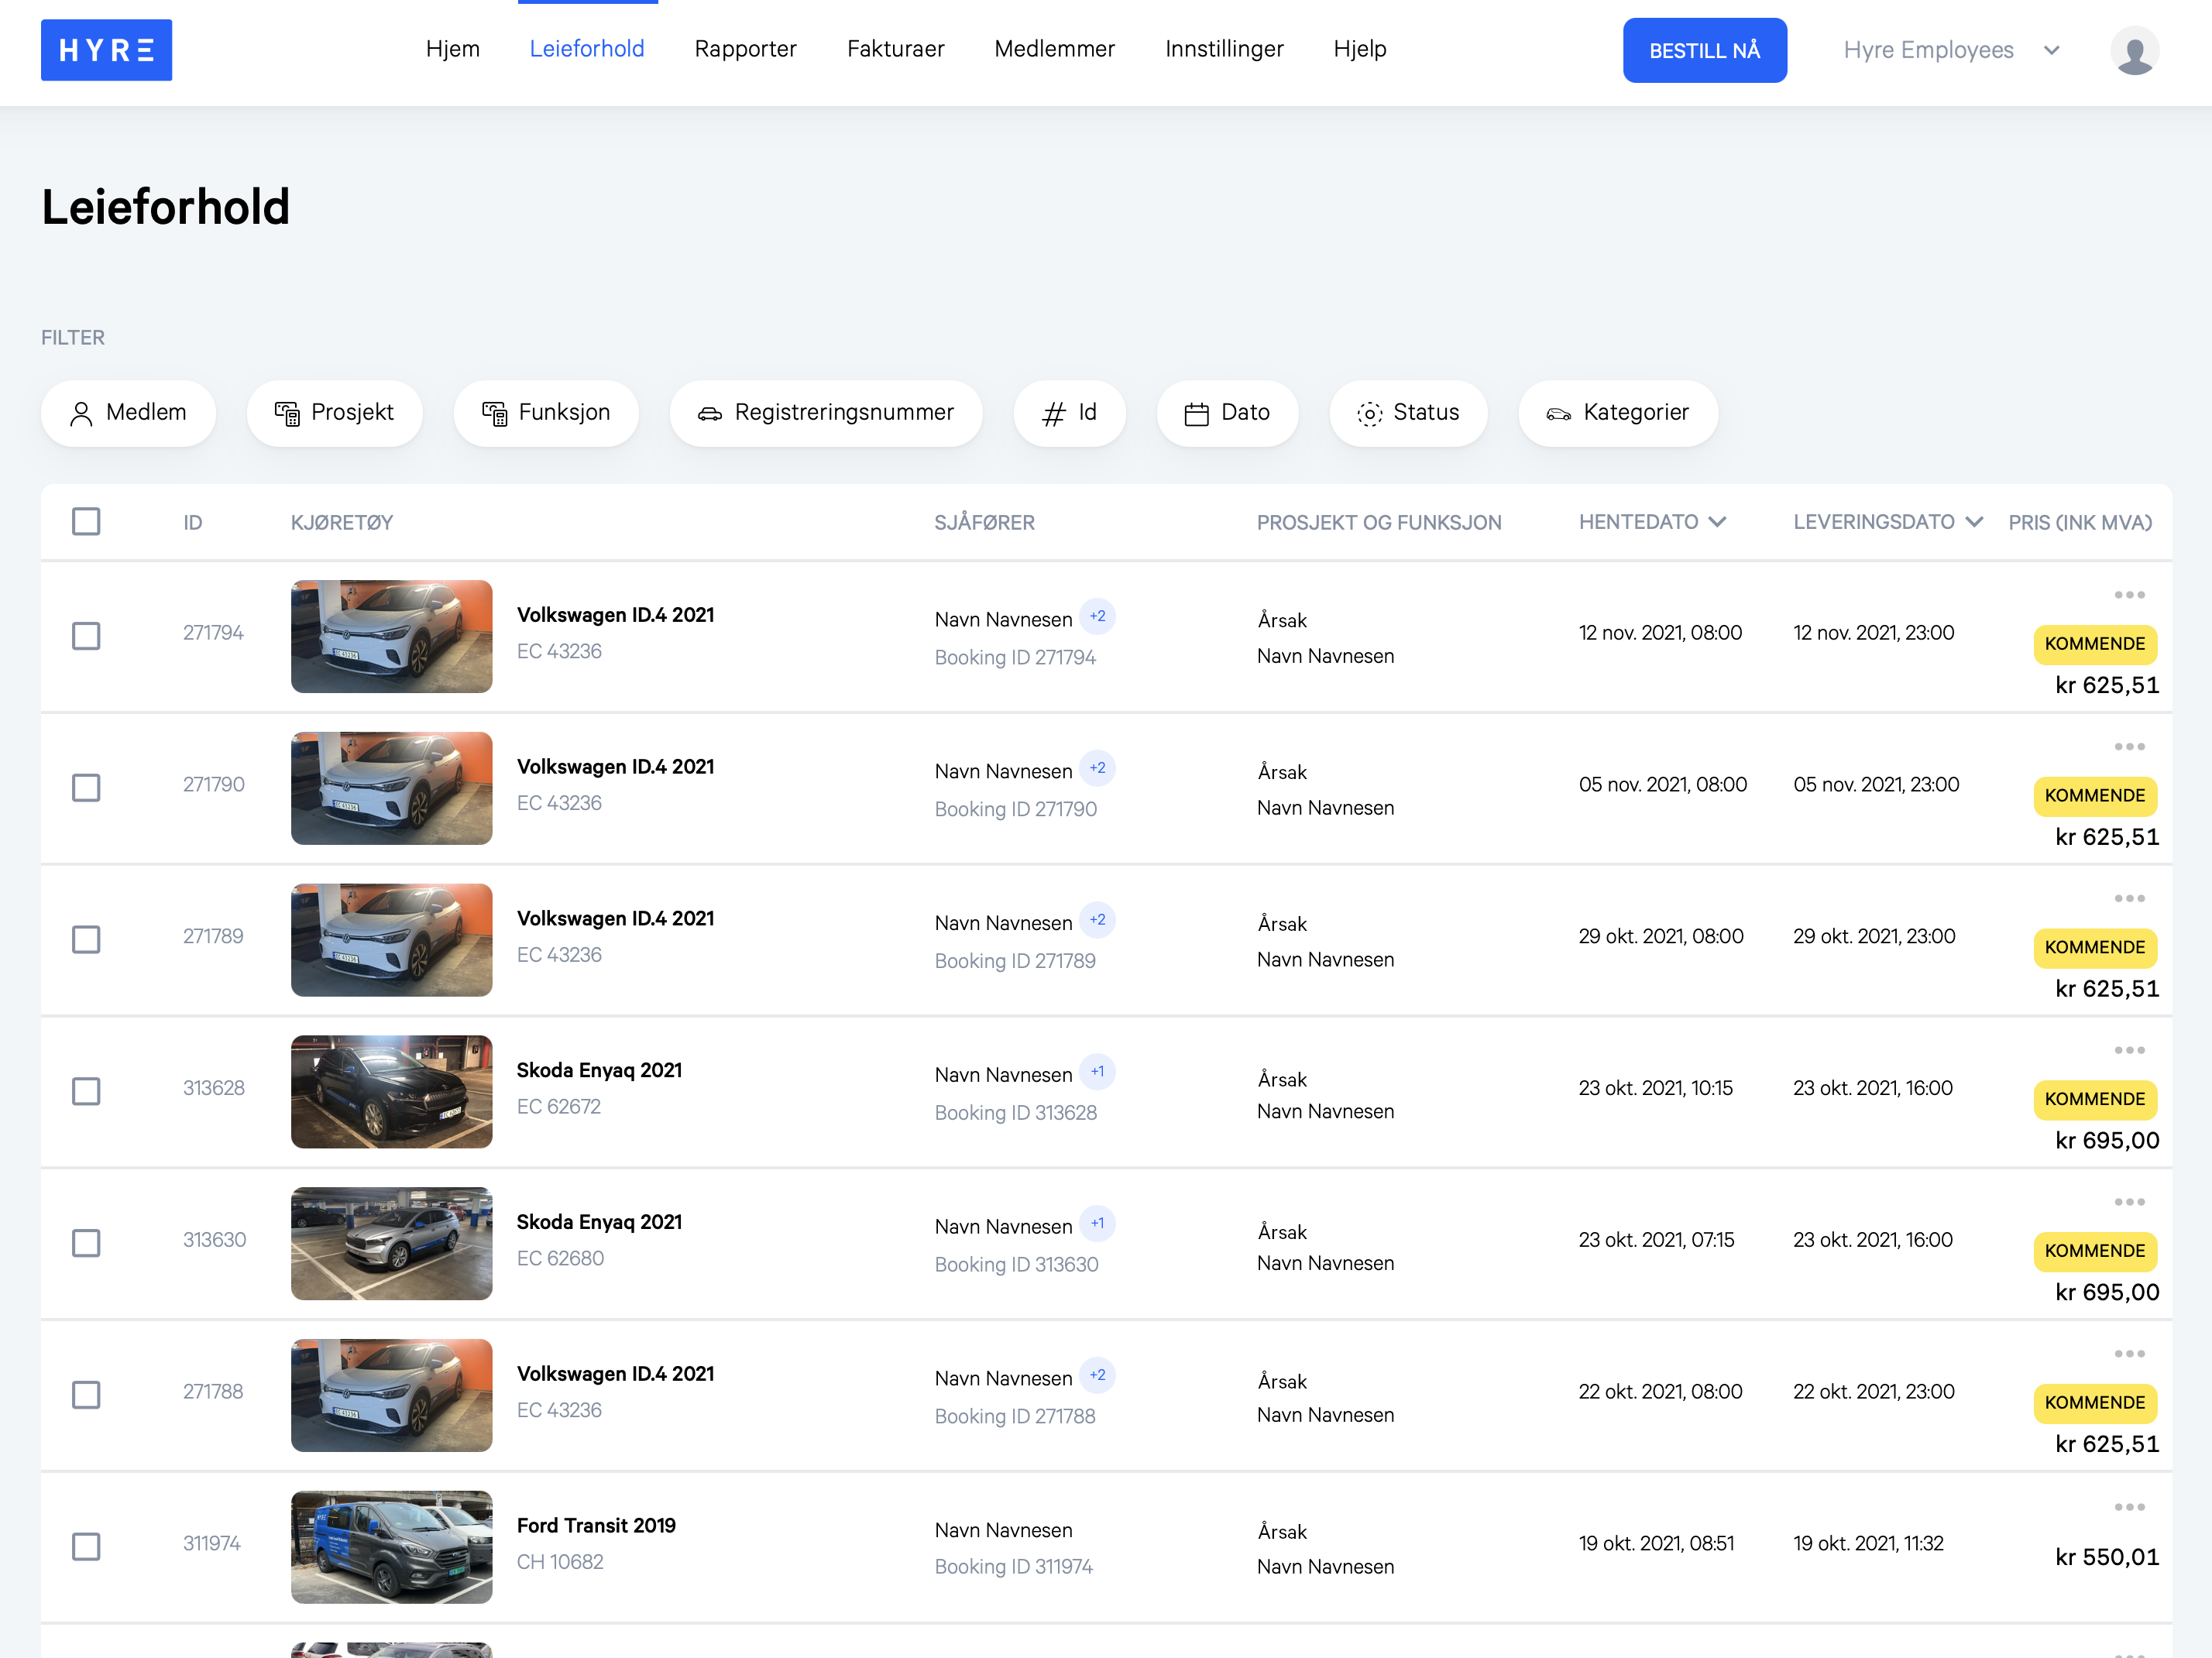This screenshot has width=2212, height=1658.
Task: Open the Leieforhold nav item
Action: [587, 49]
